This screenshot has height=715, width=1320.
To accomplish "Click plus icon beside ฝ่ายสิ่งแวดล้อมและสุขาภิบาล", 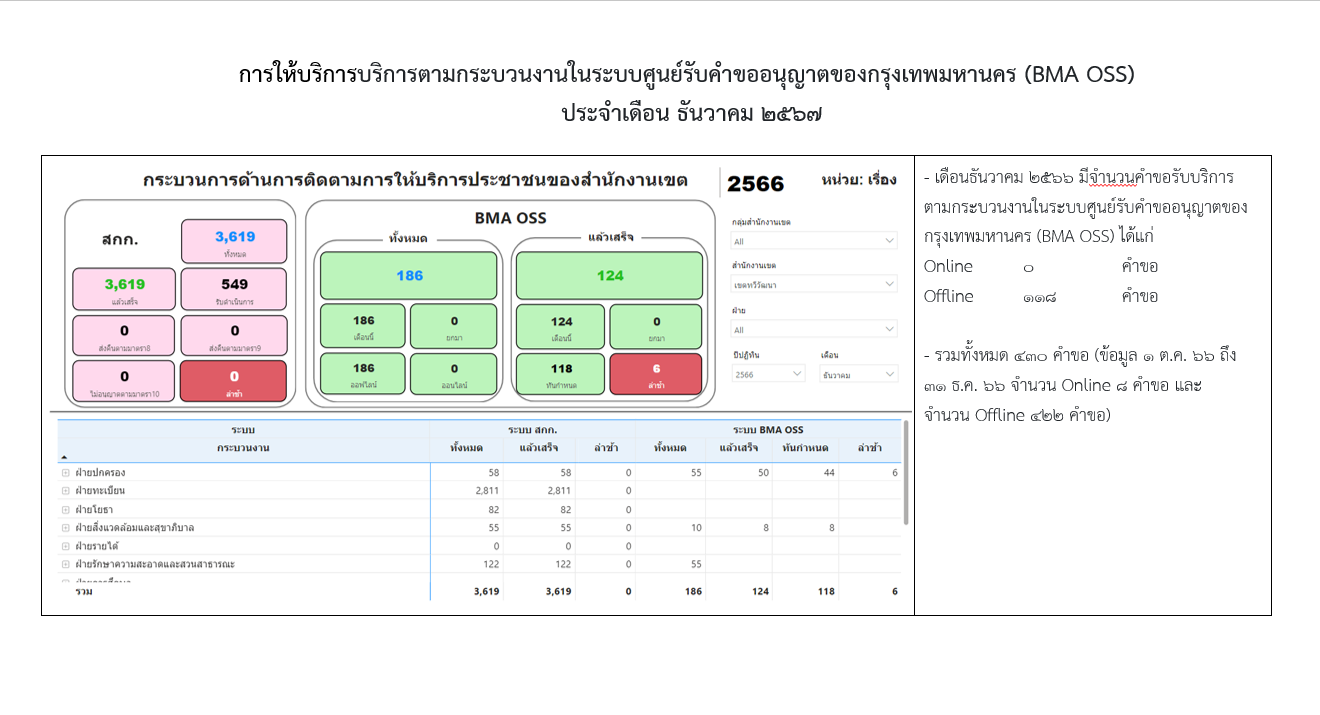I will tap(65, 527).
